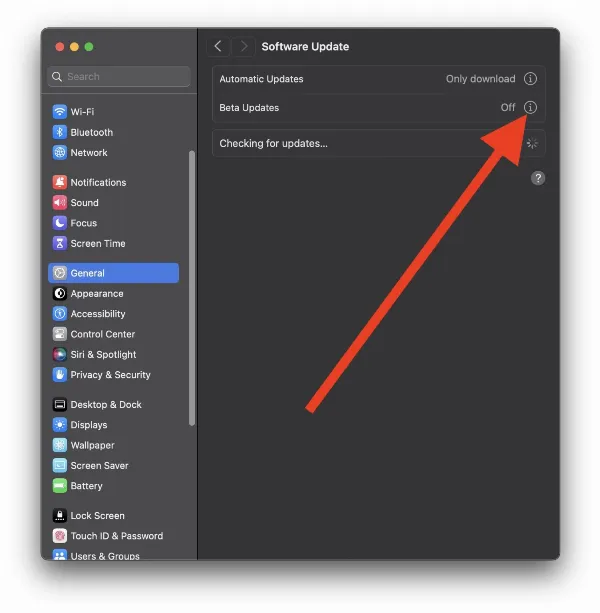
Task: Open the Screen Saver label
Action: [x=99, y=465]
